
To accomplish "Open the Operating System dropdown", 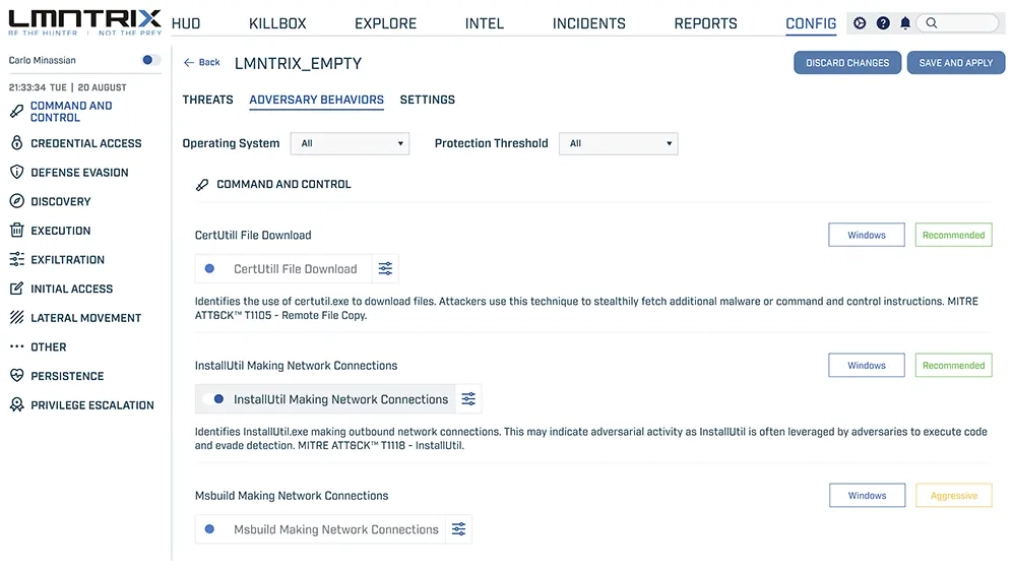I will tap(350, 144).
